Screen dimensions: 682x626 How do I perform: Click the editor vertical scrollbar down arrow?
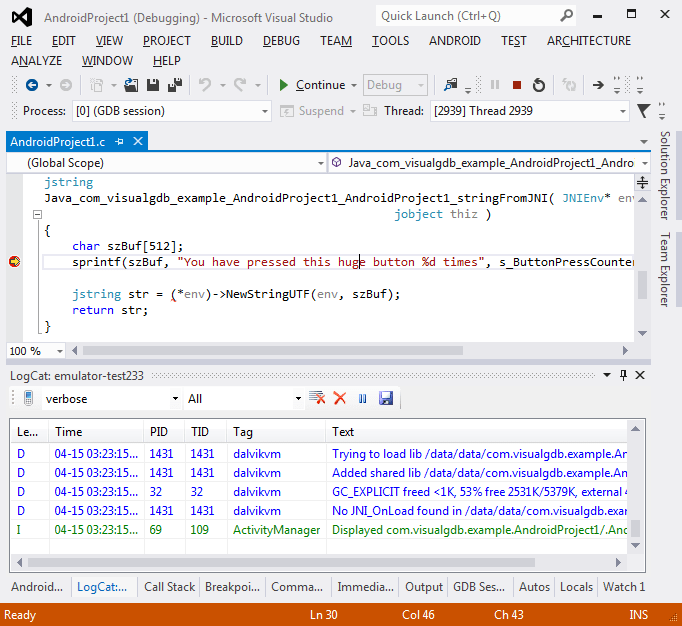click(642, 333)
